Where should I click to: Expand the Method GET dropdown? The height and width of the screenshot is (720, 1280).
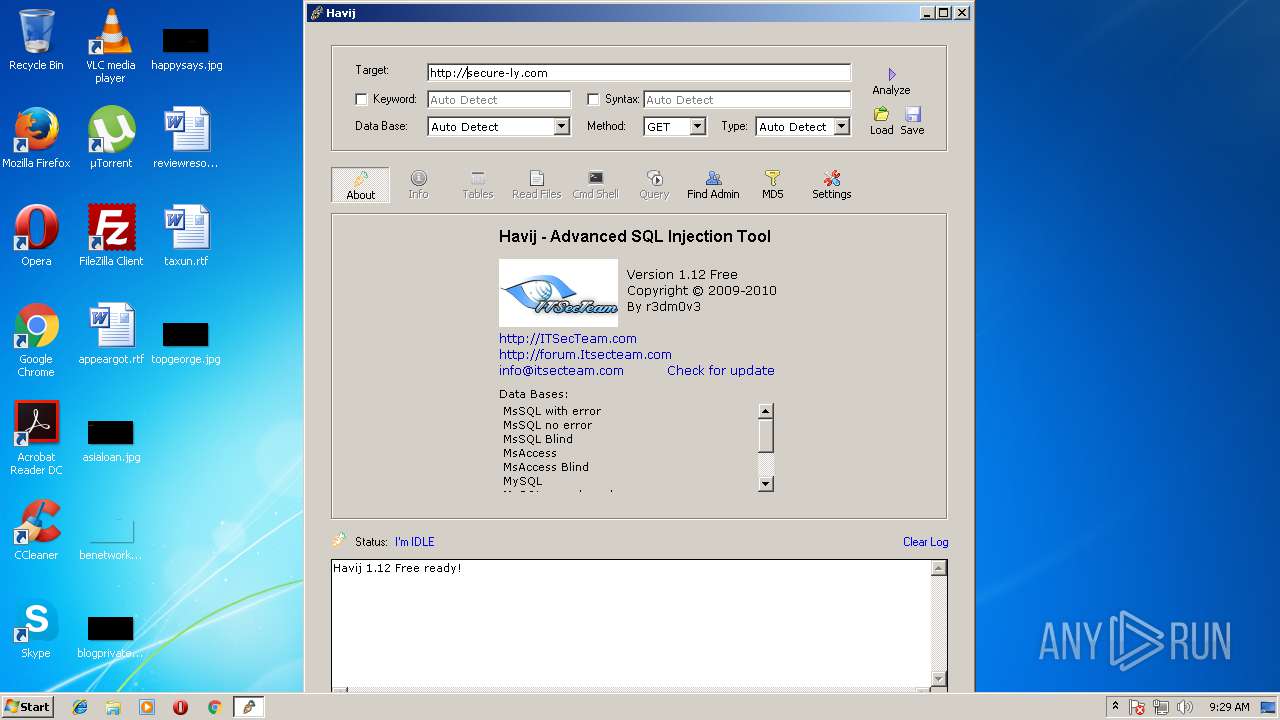point(697,127)
